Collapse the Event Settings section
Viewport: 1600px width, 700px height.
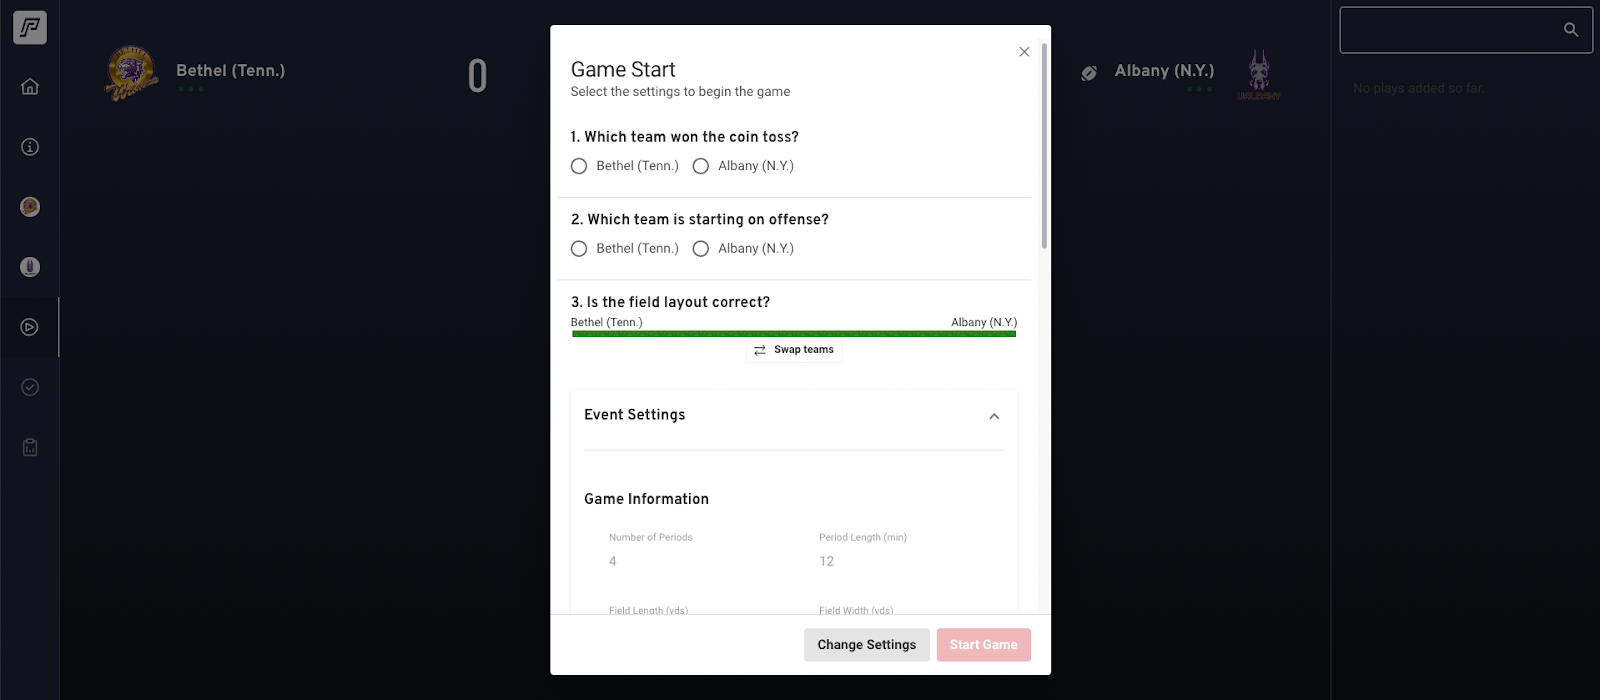pyautogui.click(x=994, y=416)
